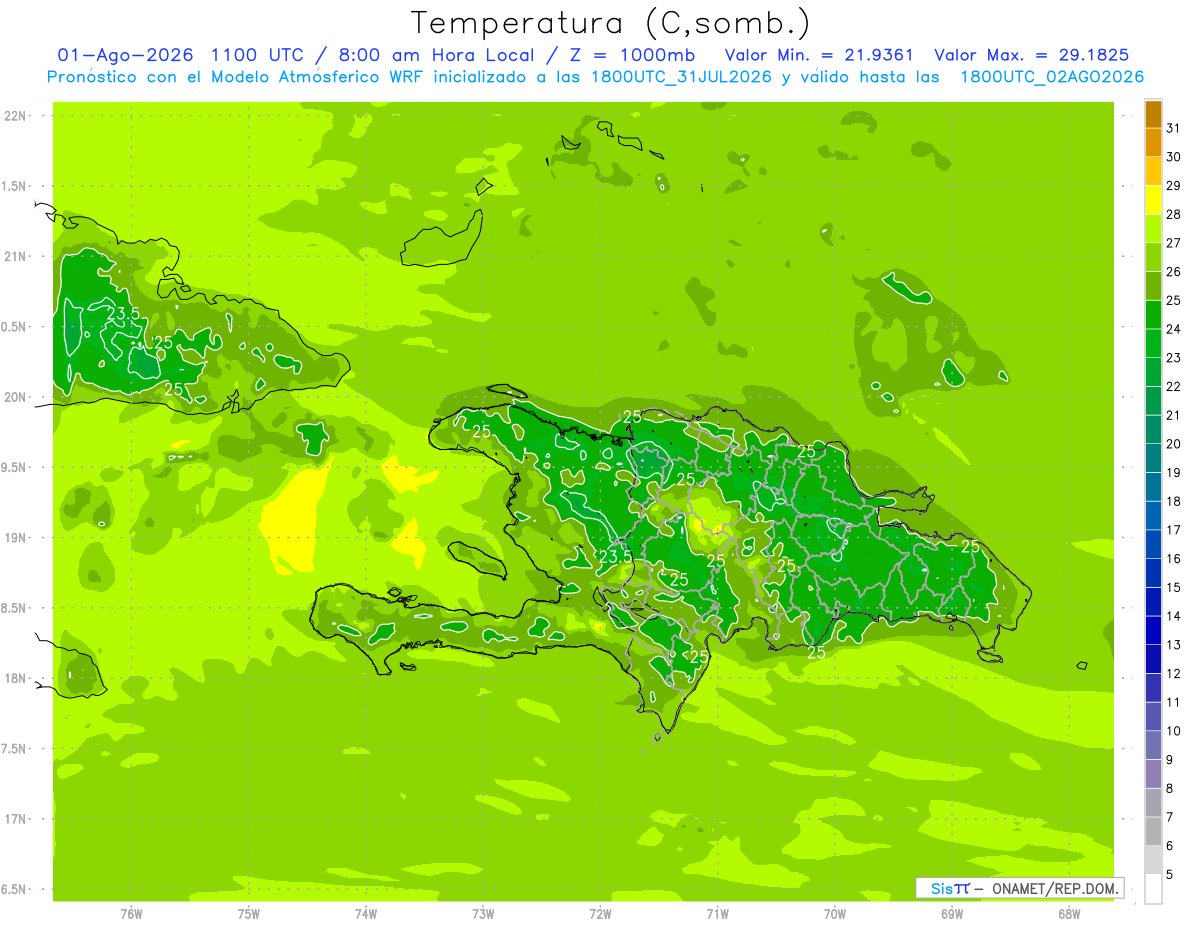This screenshot has height=927, width=1200.
Task: Click the '7.5N' latitude label
Action: [x=14, y=748]
